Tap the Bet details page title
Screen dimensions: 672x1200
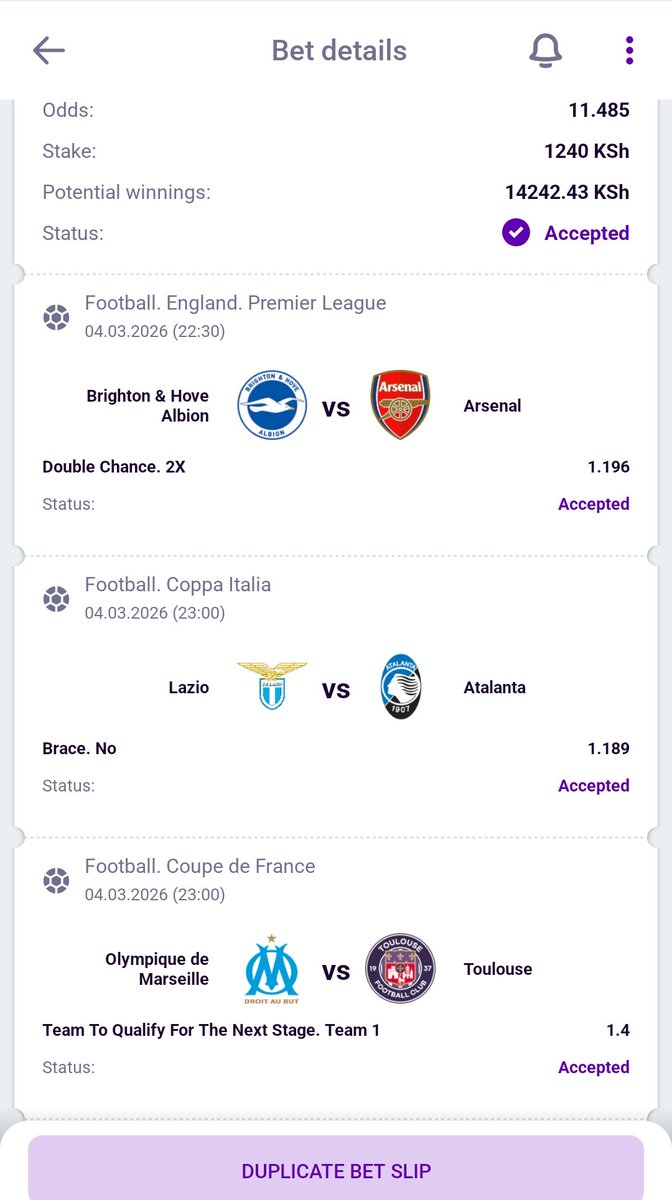(339, 51)
